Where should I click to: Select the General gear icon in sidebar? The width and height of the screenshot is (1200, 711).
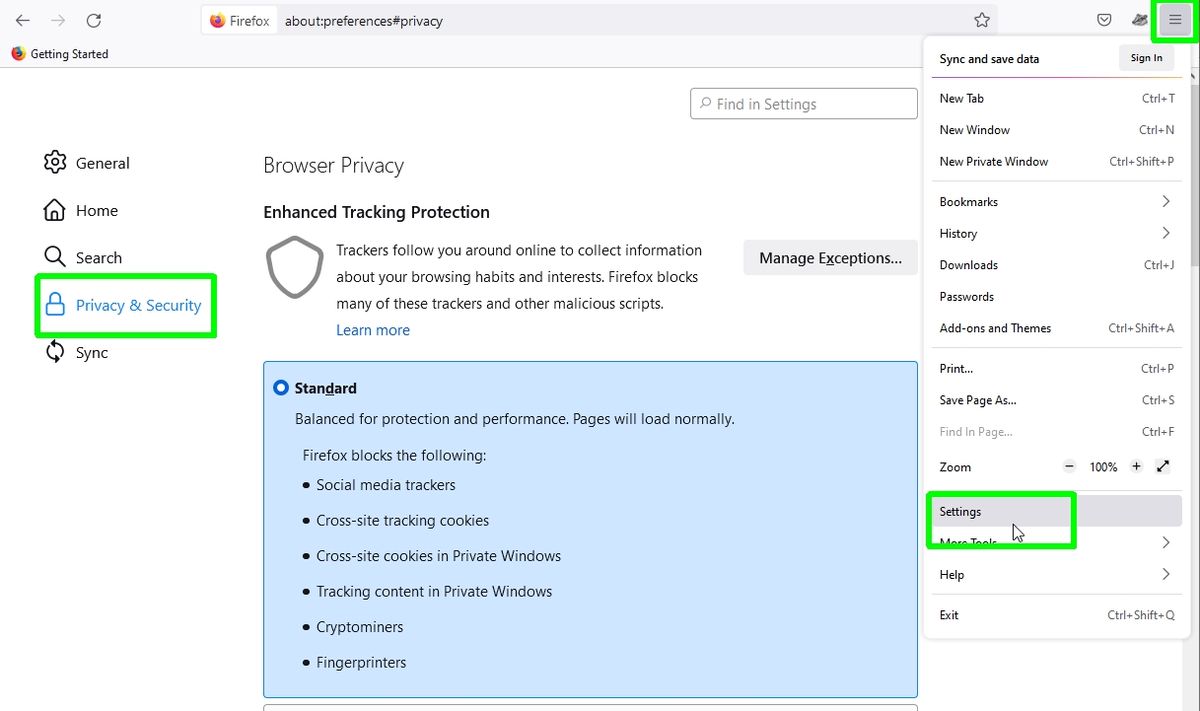coord(55,162)
